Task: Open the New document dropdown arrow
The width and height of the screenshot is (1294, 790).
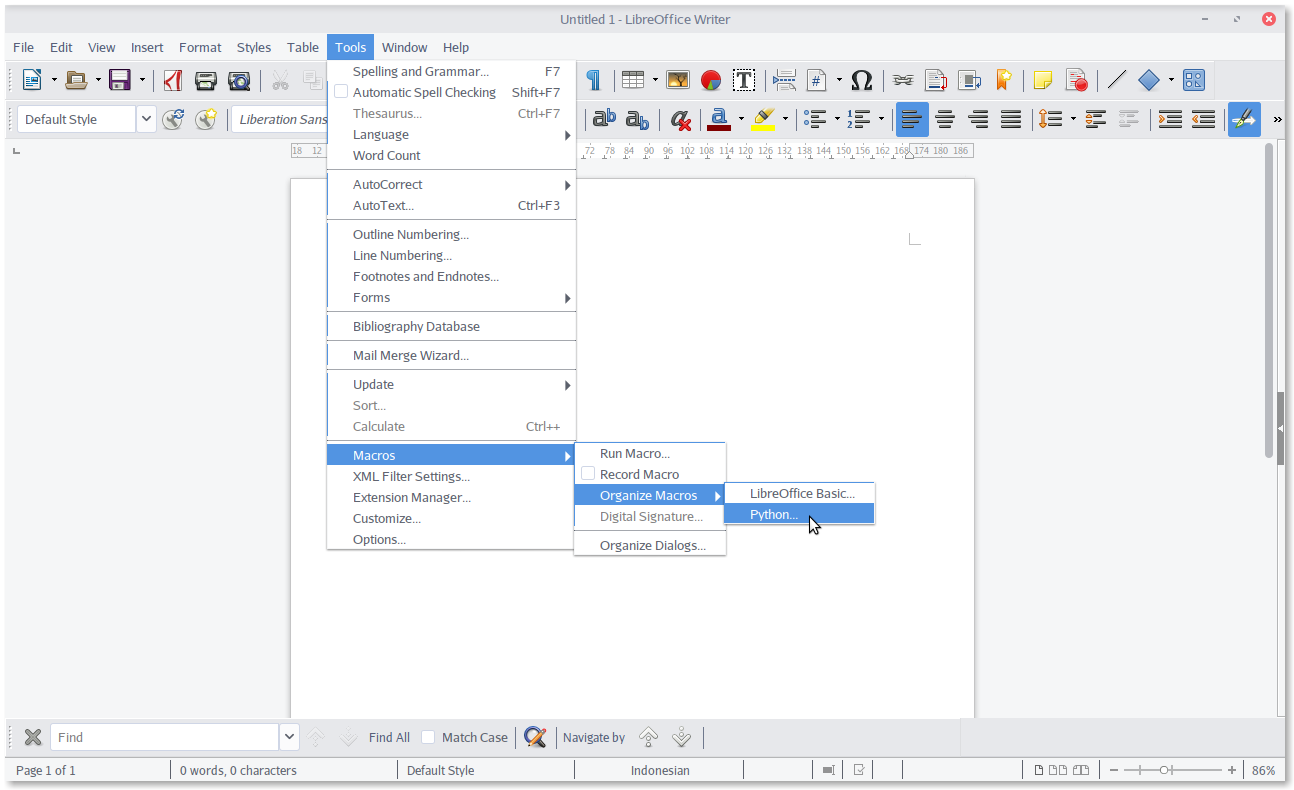Action: (54, 80)
